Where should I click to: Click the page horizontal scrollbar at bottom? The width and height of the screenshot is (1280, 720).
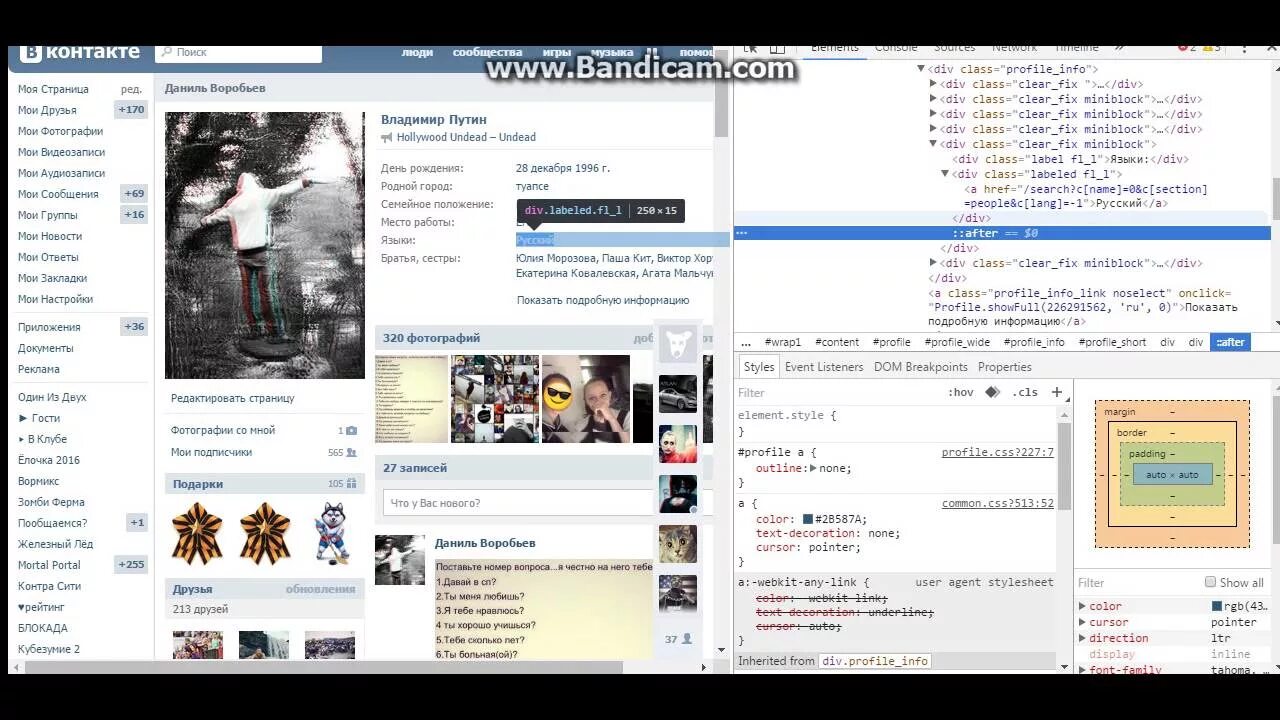tap(324, 667)
